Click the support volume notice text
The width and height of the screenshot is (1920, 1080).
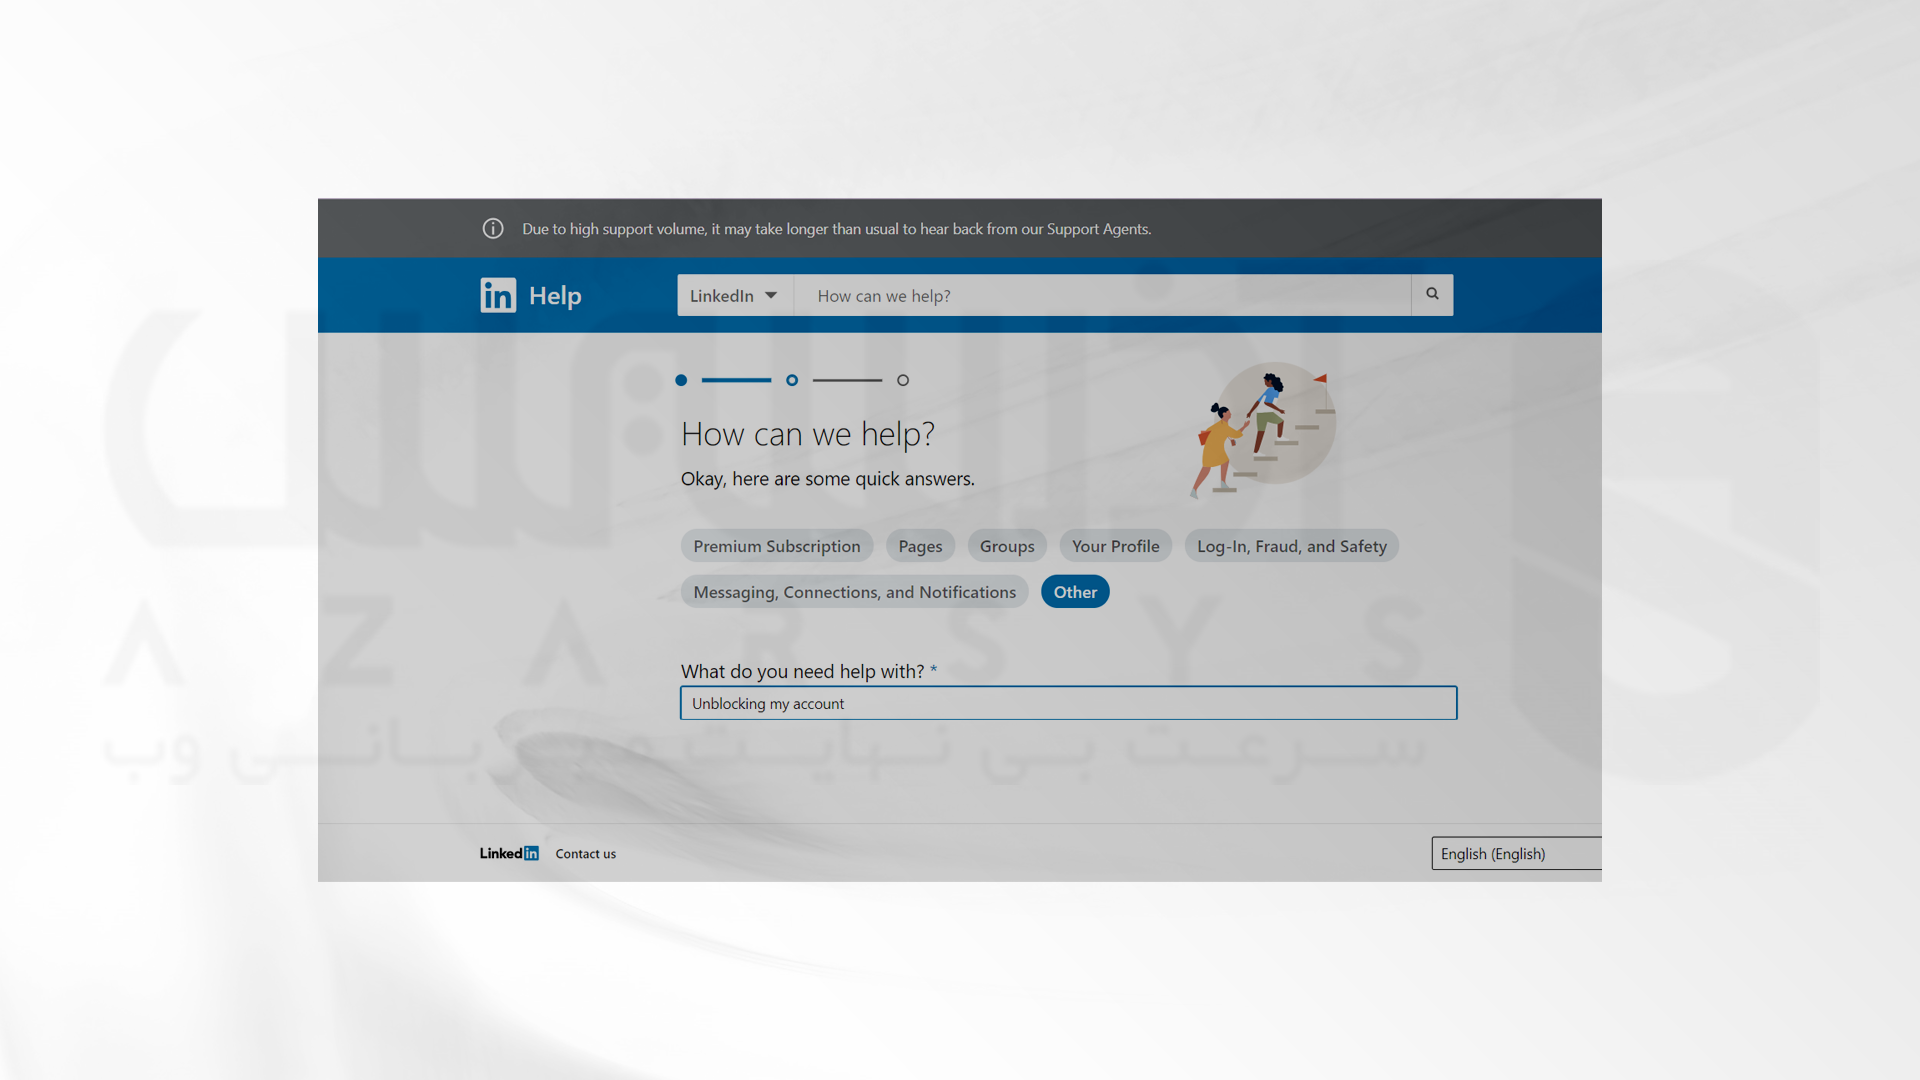tap(836, 229)
